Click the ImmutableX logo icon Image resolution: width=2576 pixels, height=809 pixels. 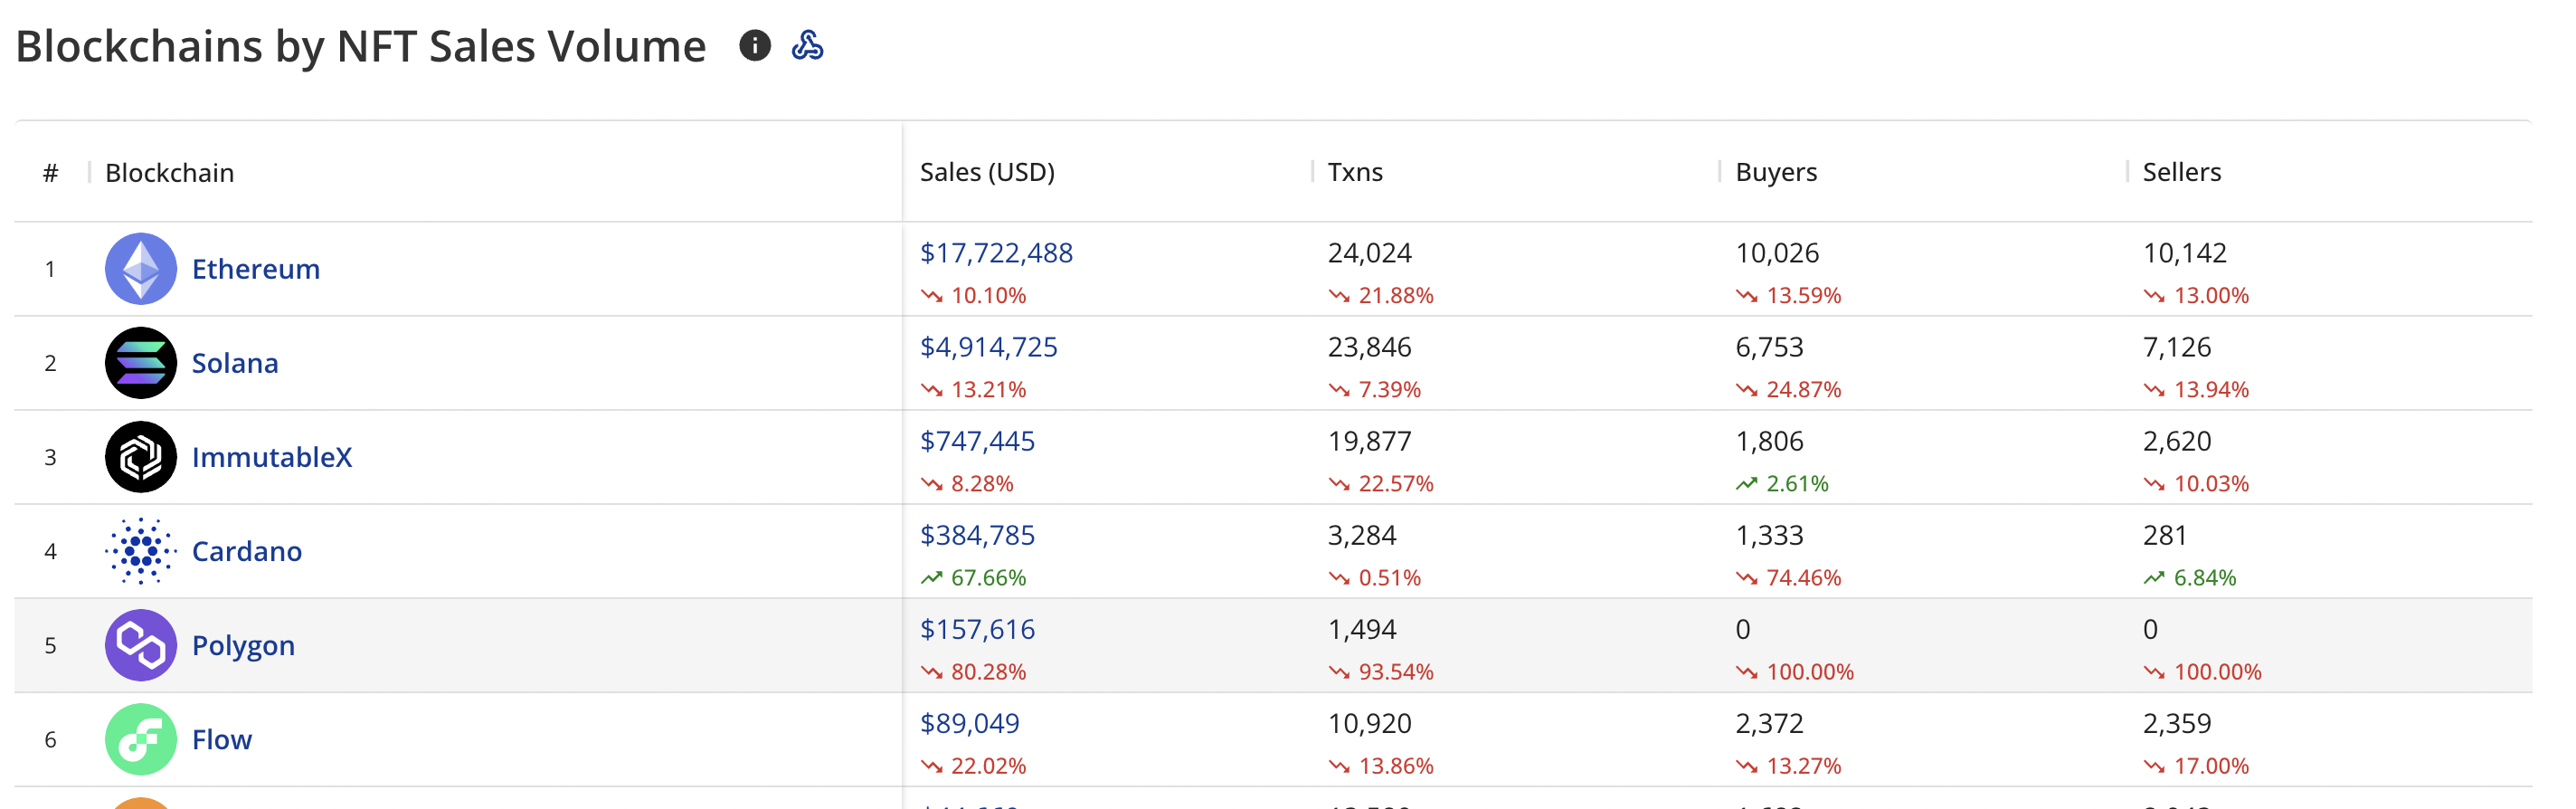click(x=141, y=457)
